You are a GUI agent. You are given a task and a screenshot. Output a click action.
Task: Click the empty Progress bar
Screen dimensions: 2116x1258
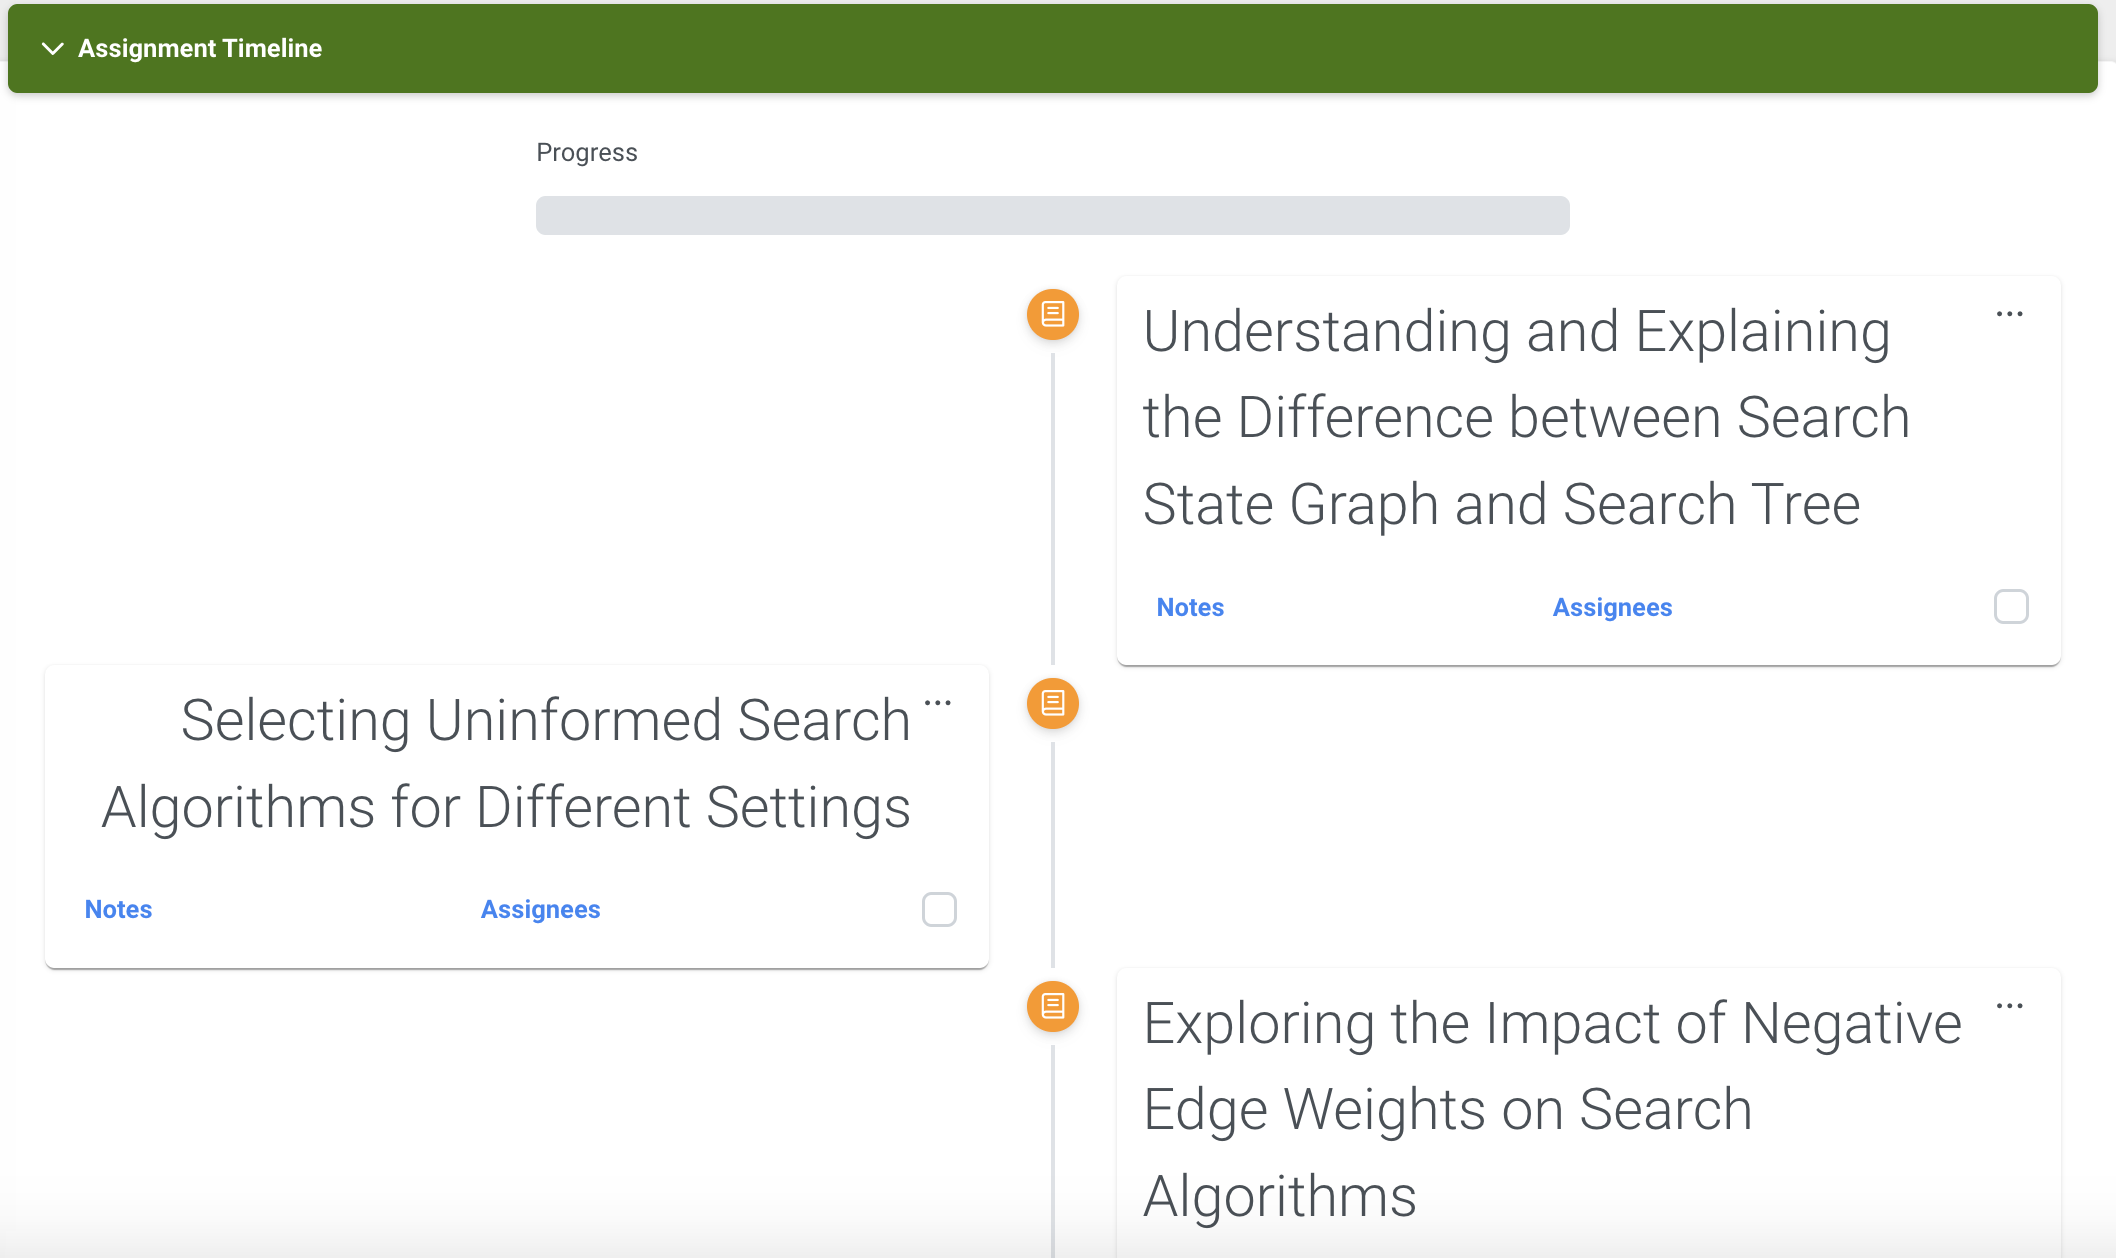click(x=1053, y=216)
